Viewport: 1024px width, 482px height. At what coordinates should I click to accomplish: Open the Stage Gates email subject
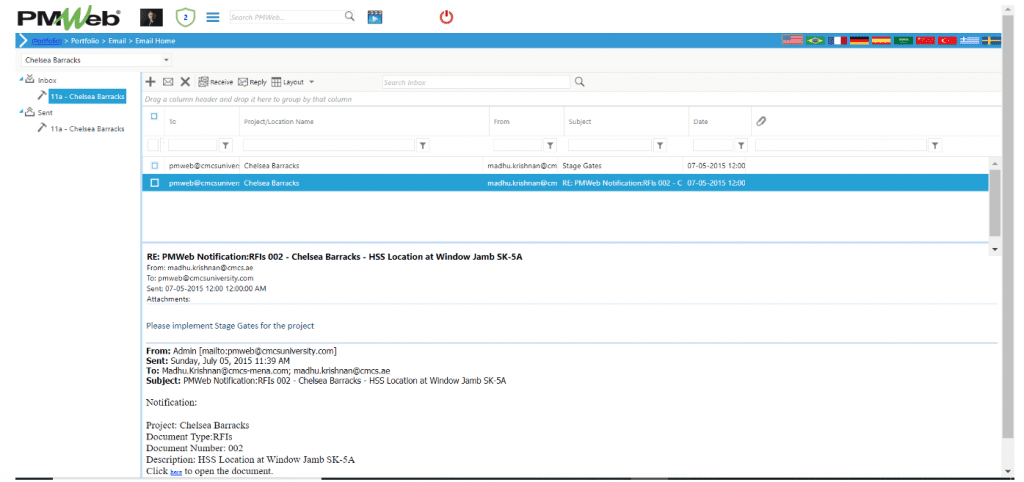click(582, 166)
